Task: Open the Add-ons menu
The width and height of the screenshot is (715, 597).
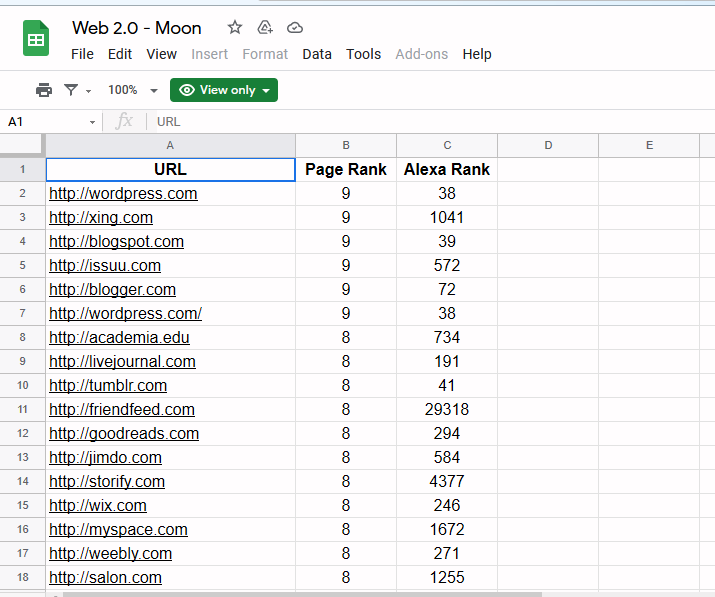Action: pyautogui.click(x=422, y=54)
